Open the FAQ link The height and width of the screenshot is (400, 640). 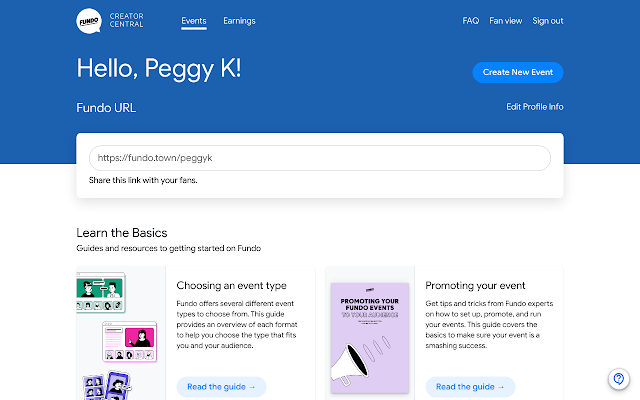pyautogui.click(x=471, y=20)
